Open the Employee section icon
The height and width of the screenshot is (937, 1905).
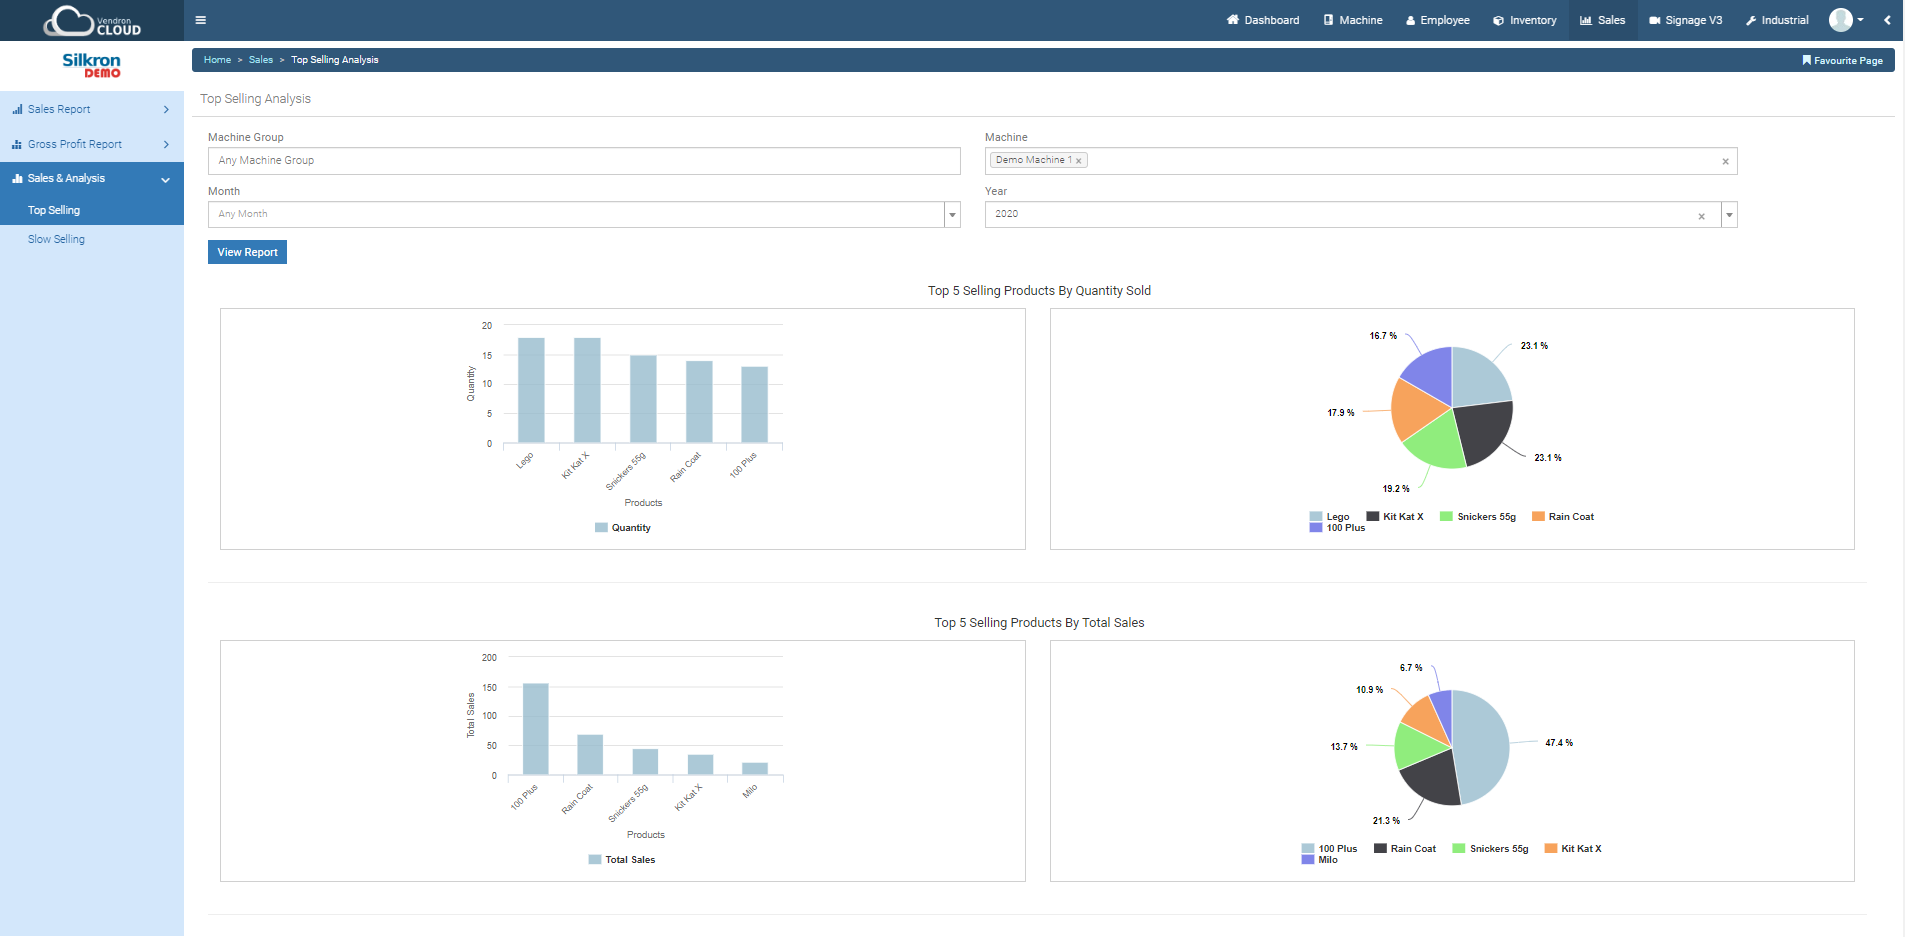pyautogui.click(x=1409, y=20)
